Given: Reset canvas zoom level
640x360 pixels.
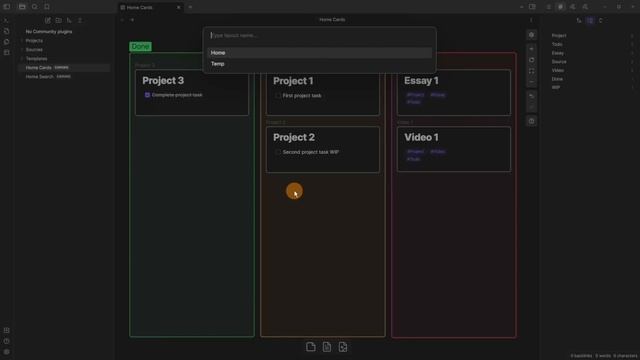Looking at the screenshot, I should pyautogui.click(x=531, y=60).
